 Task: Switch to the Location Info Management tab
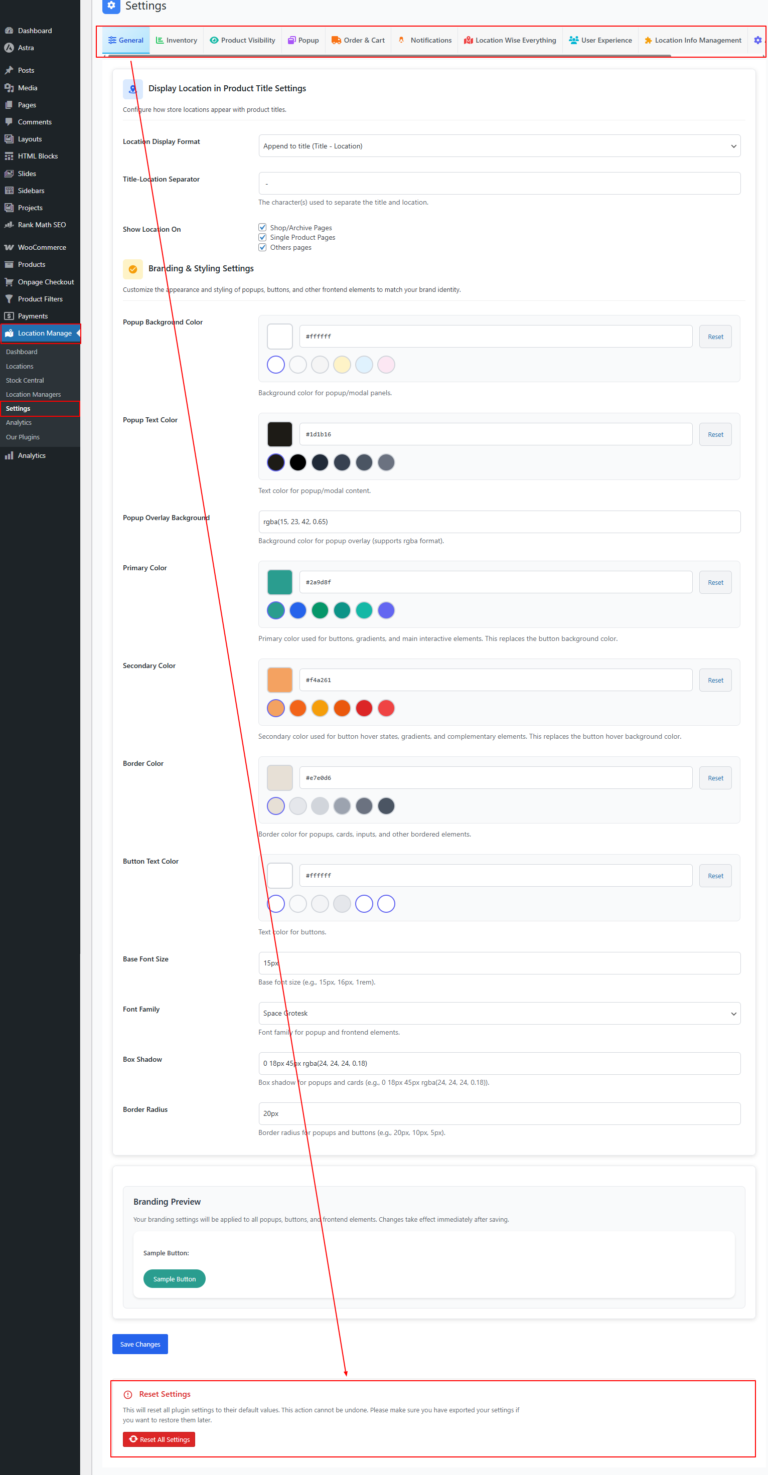coord(693,41)
